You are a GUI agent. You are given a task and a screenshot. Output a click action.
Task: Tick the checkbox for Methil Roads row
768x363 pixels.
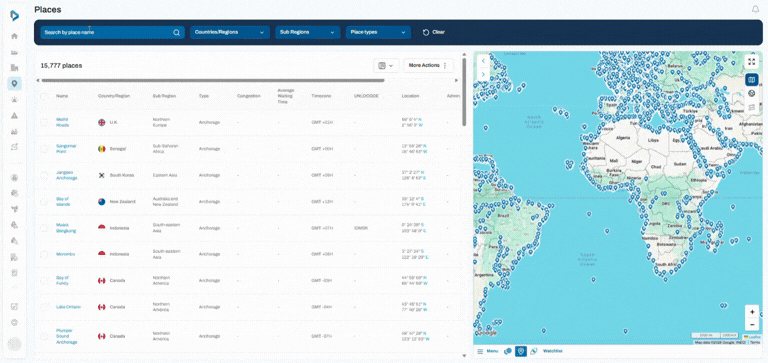click(44, 122)
